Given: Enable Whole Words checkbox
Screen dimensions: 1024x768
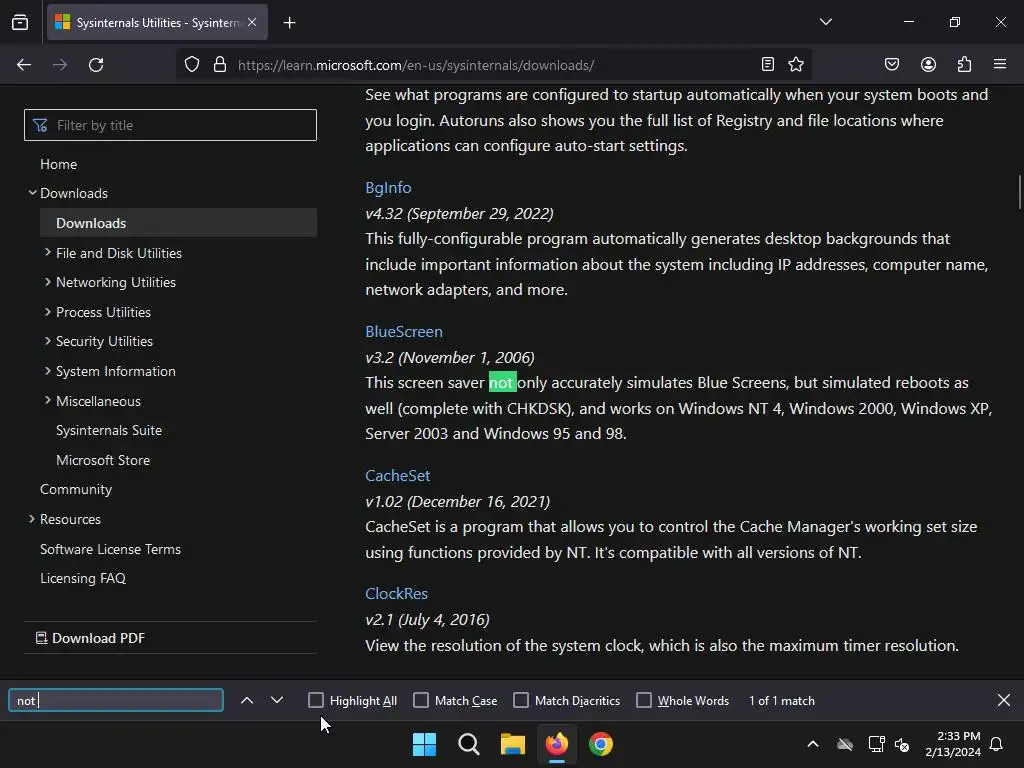Looking at the screenshot, I should 644,700.
